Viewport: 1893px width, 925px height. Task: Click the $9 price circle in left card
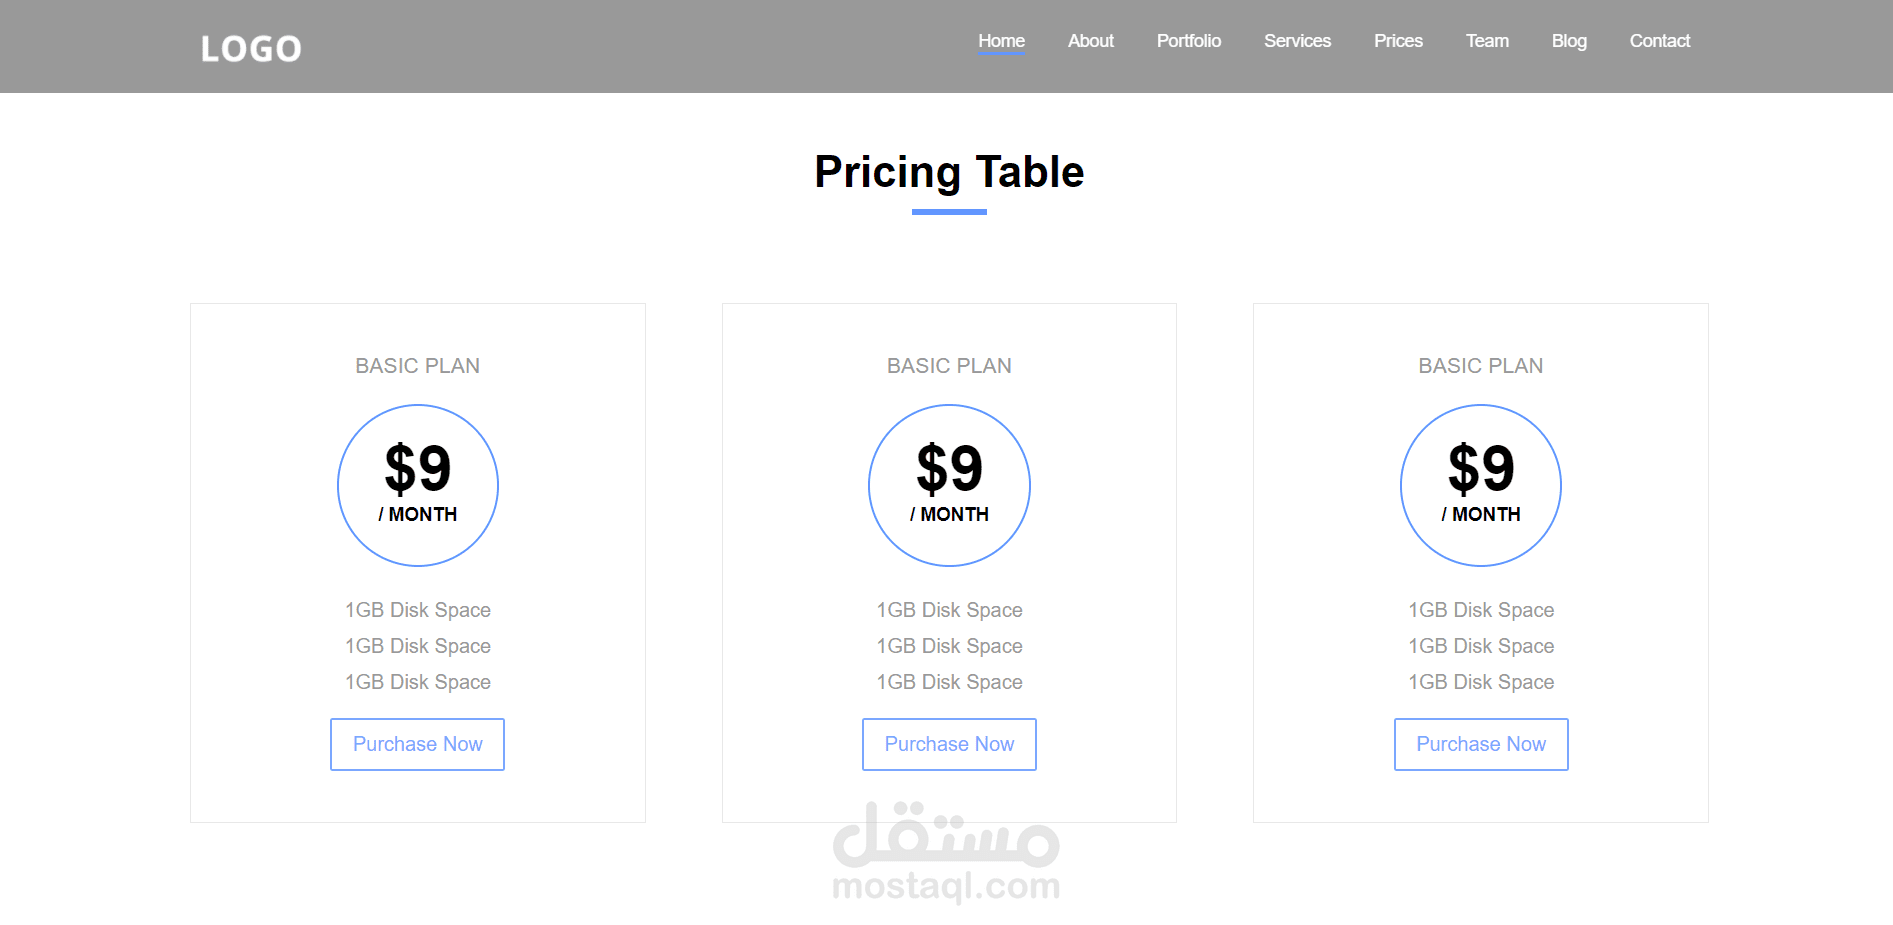click(418, 485)
